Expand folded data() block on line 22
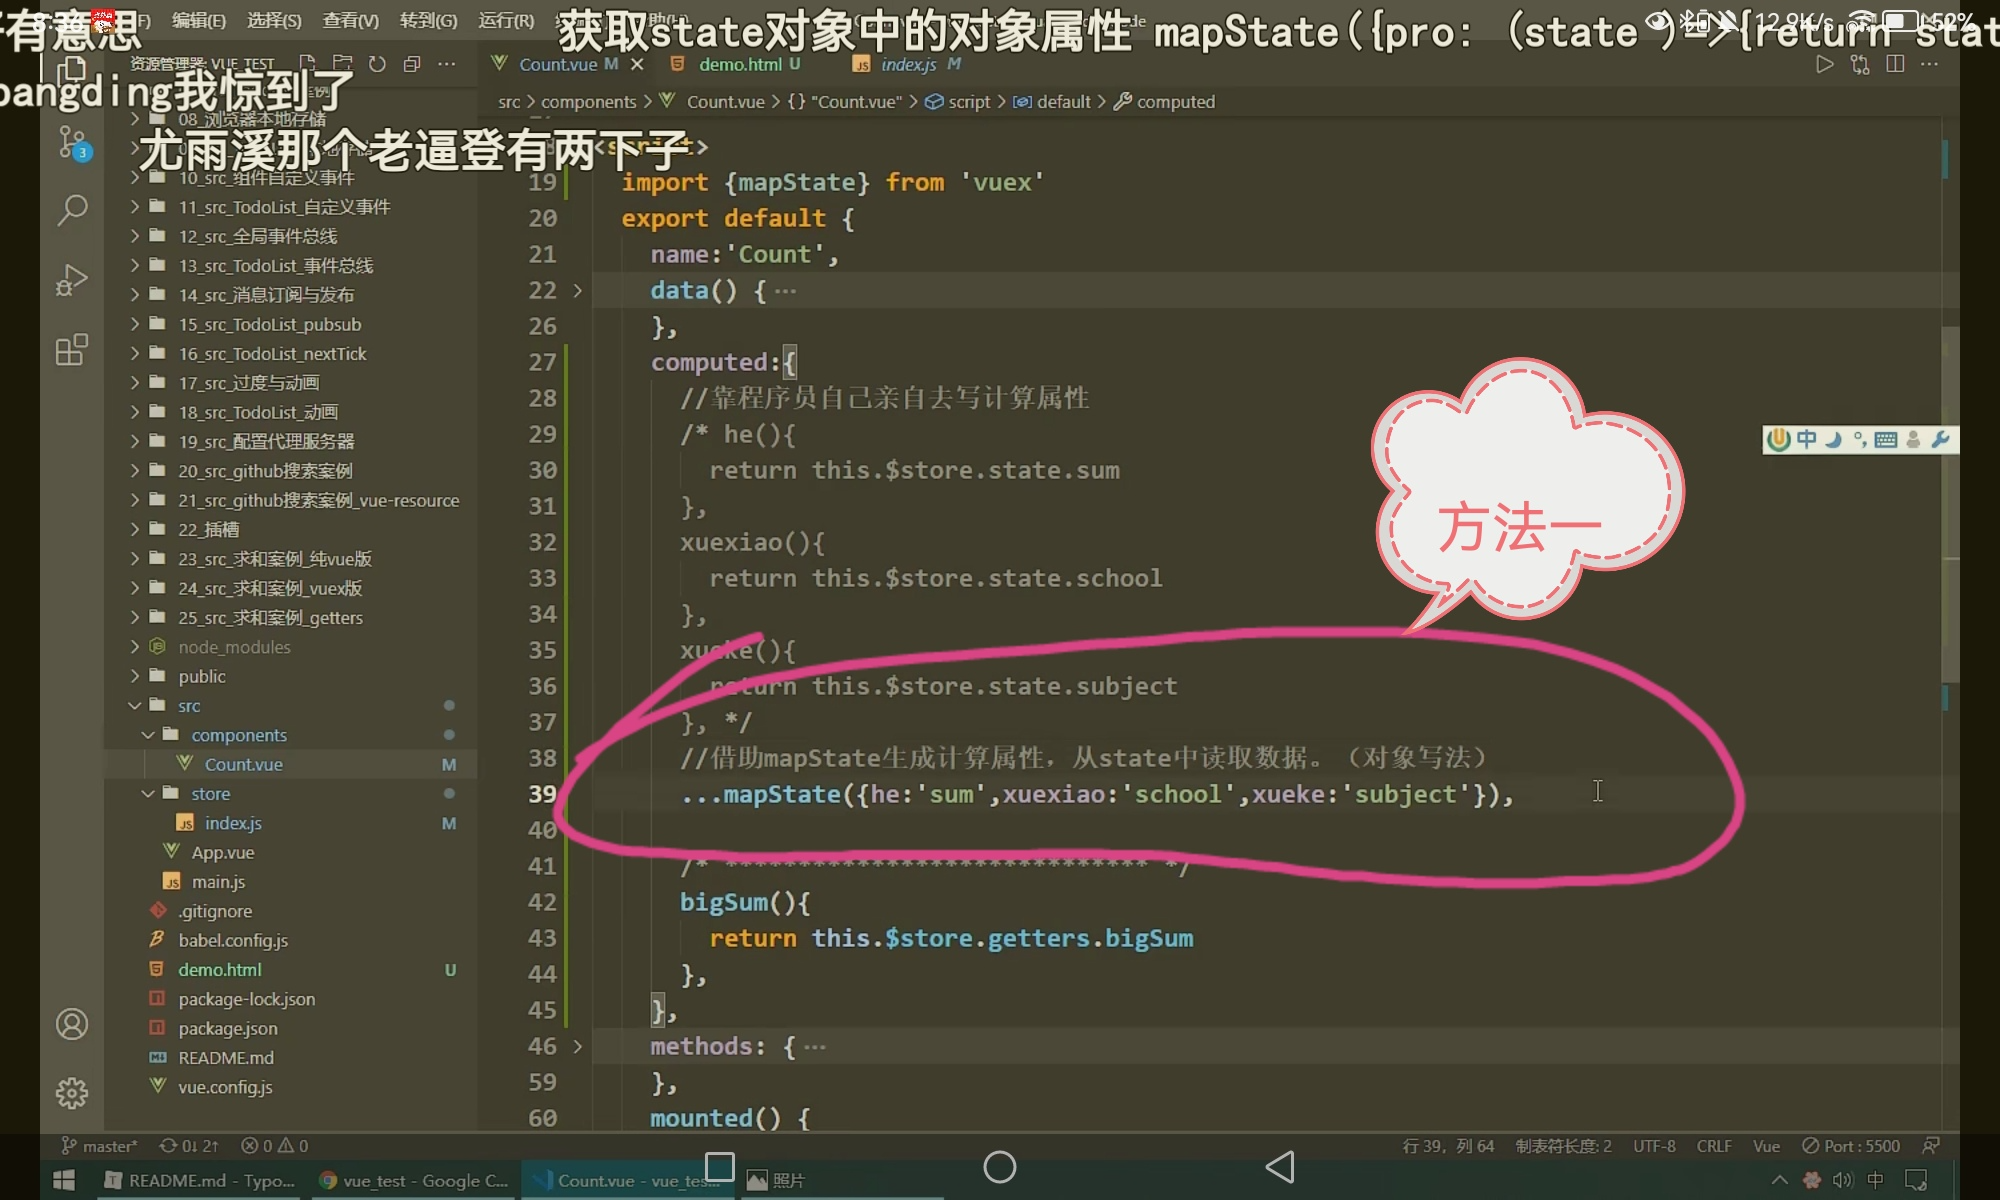Image resolution: width=2000 pixels, height=1200 pixels. click(577, 291)
